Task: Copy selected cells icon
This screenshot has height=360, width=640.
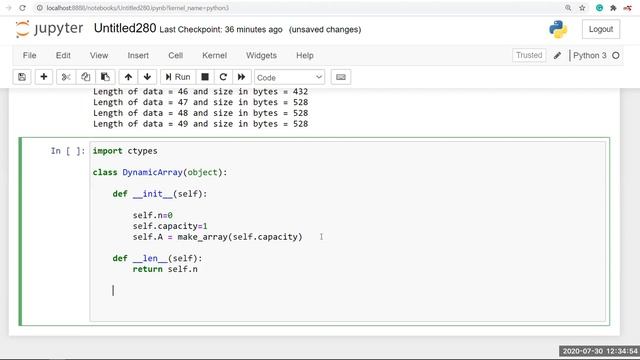Action: tap(85, 77)
